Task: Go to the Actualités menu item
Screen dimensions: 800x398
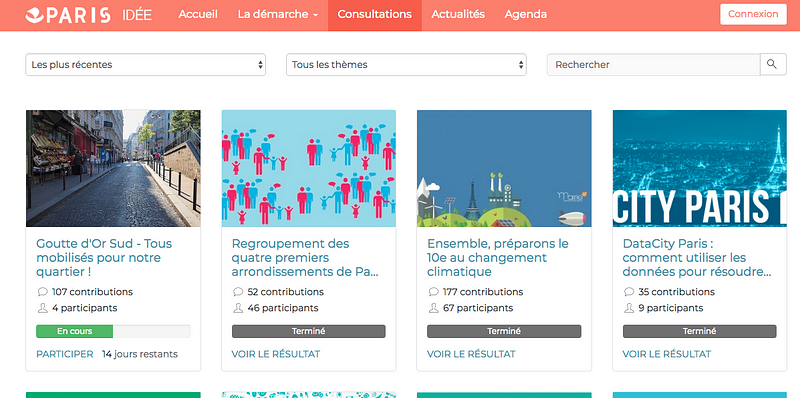Action: 458,15
